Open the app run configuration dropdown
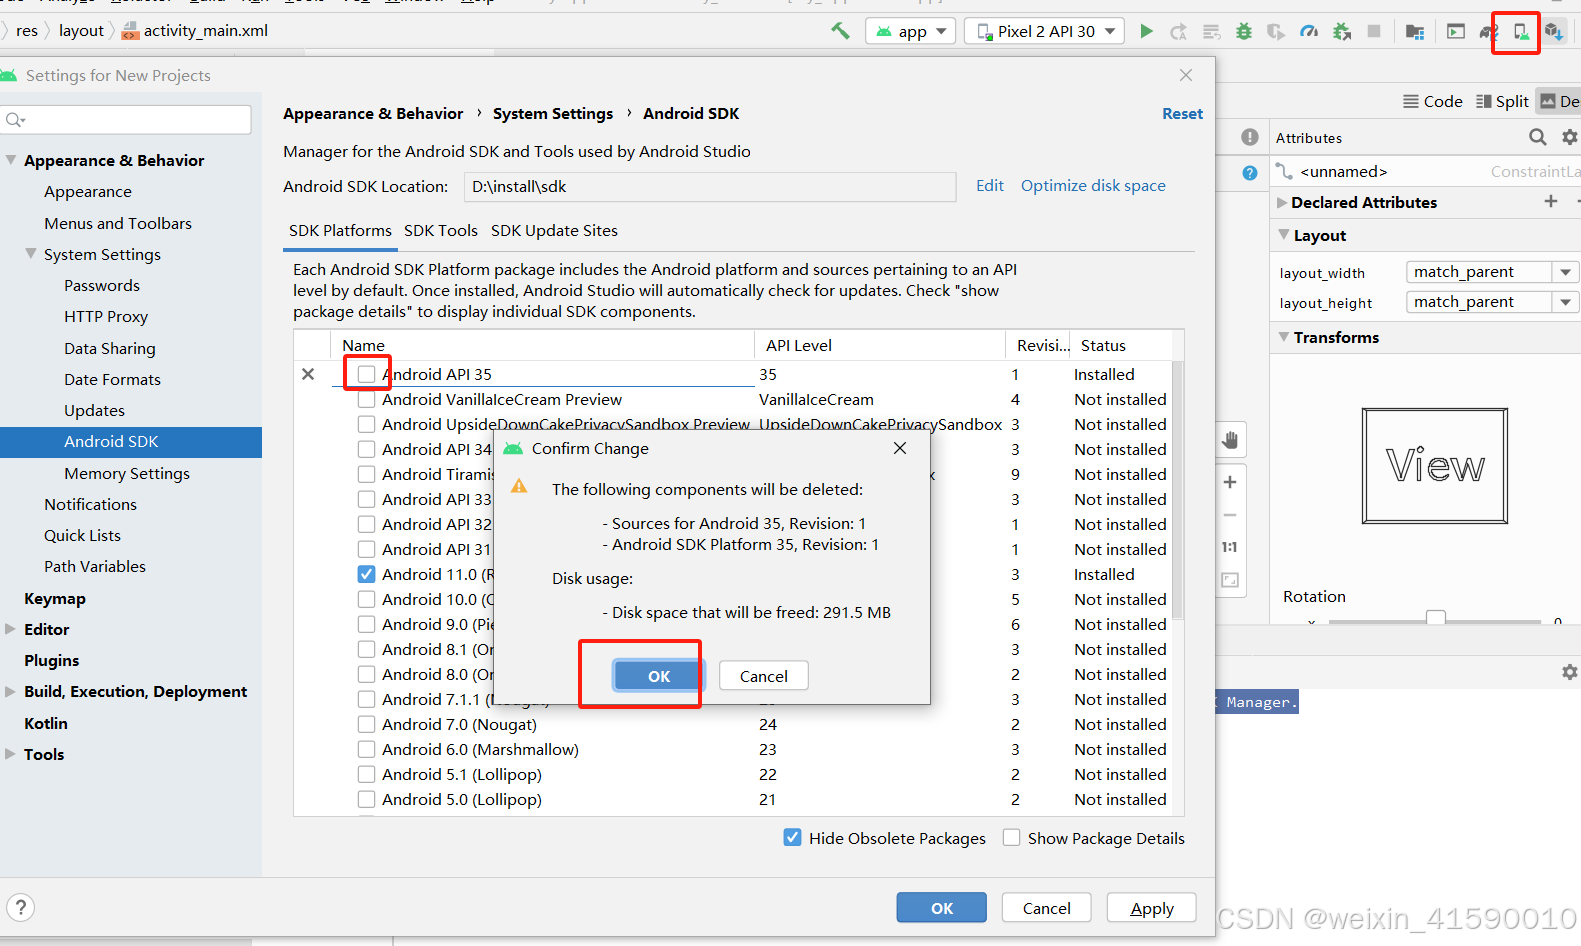Screen dimensions: 1581x946 911,32
